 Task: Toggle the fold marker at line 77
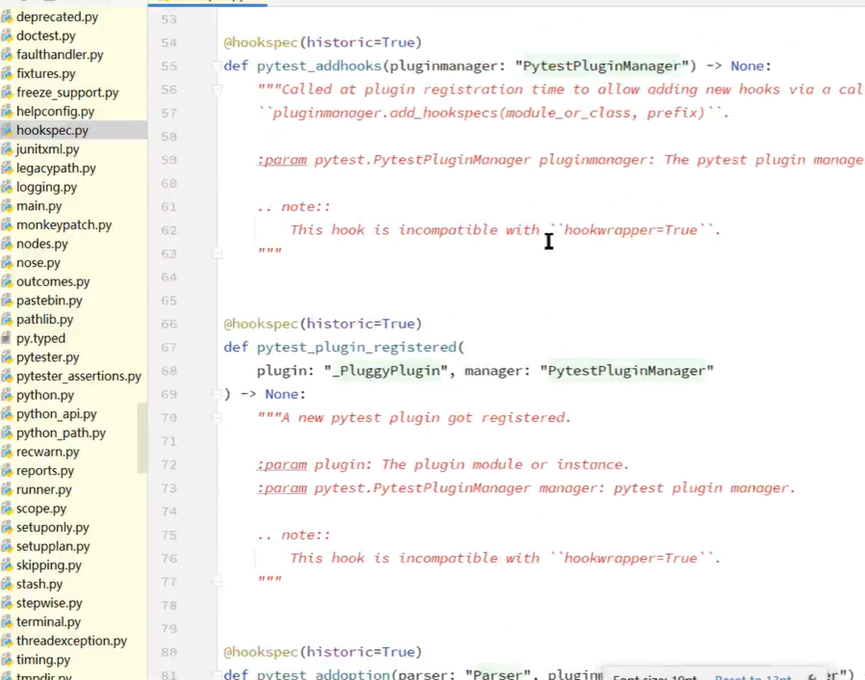click(x=217, y=581)
